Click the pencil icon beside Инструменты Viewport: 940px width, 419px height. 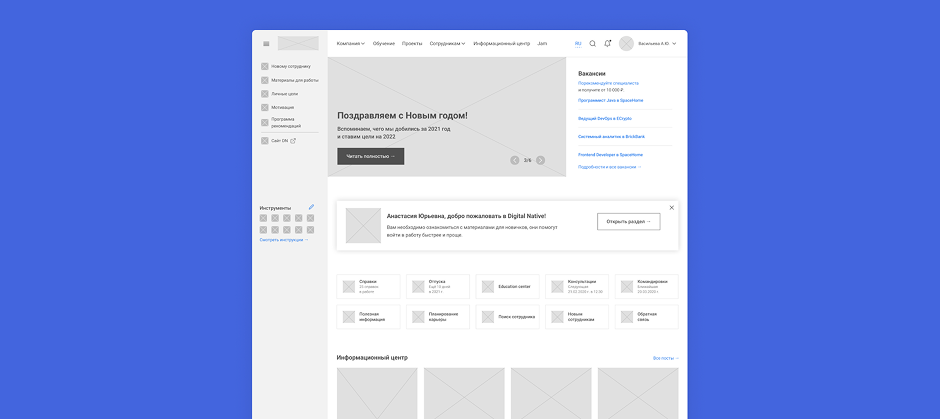click(311, 207)
